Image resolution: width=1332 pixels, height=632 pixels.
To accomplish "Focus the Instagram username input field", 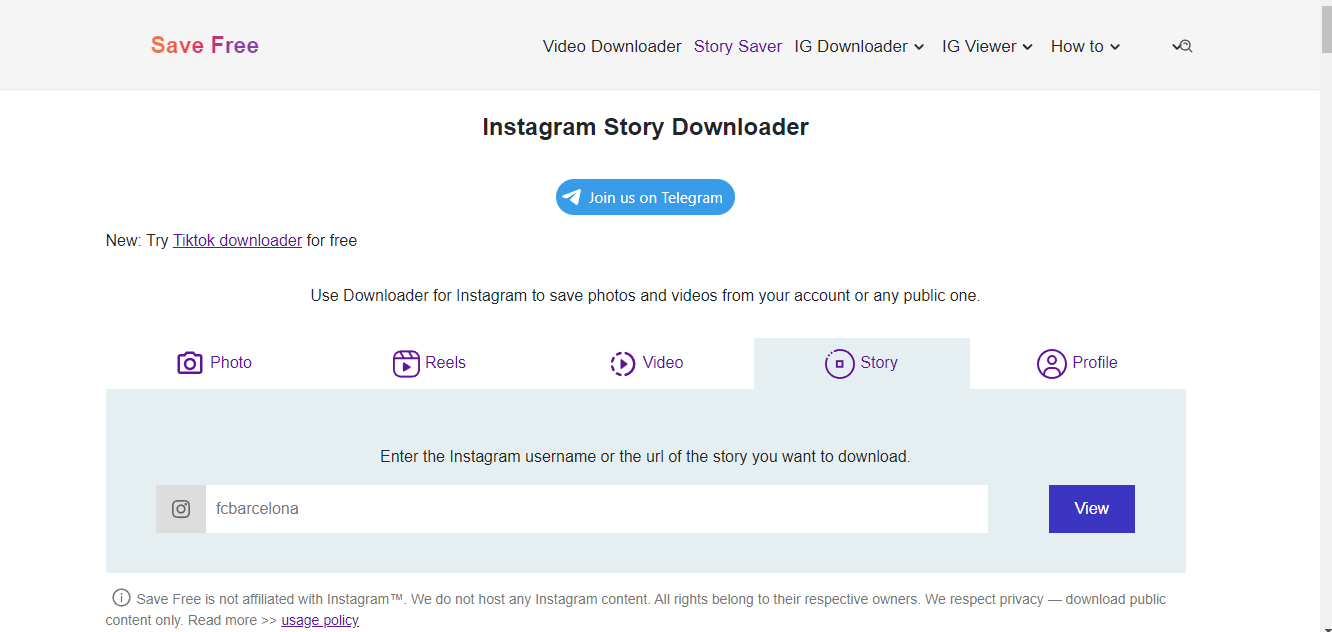I will [597, 509].
